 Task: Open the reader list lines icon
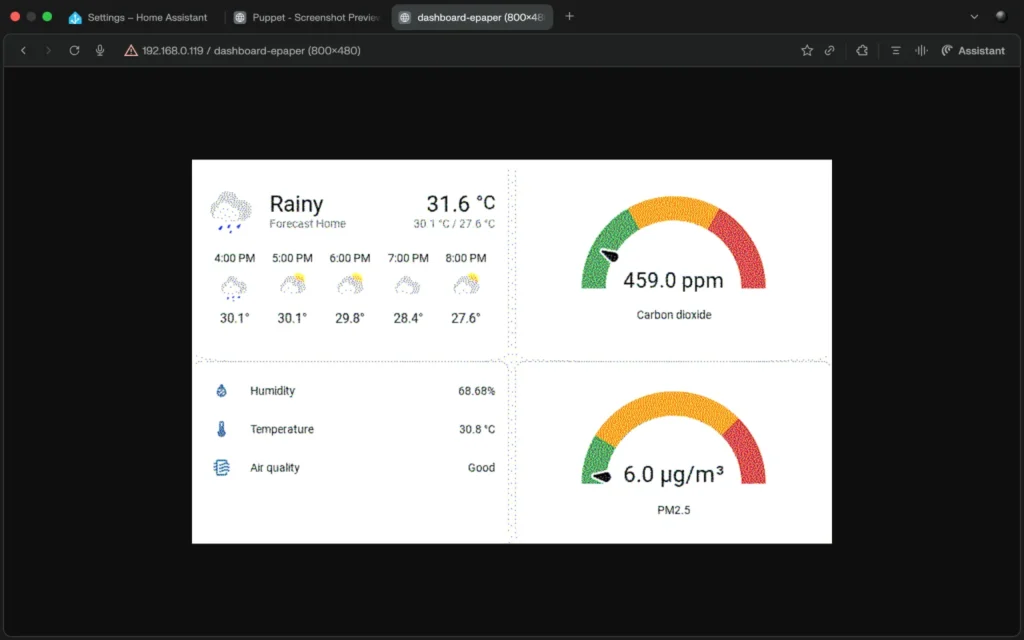(895, 50)
